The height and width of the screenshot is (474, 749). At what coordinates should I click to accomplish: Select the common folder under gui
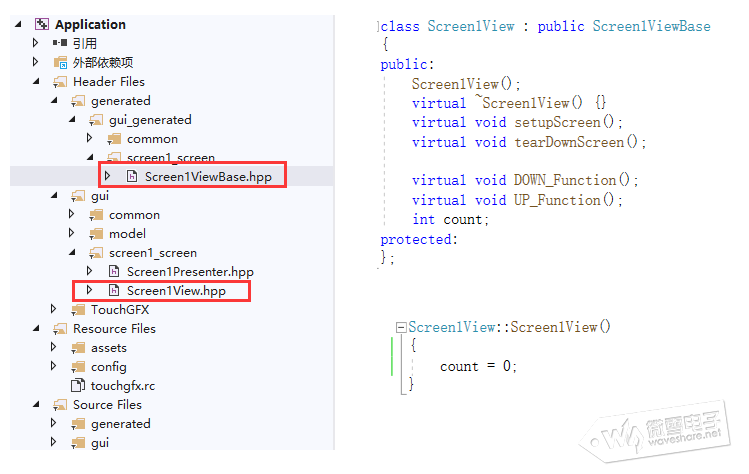[134, 215]
